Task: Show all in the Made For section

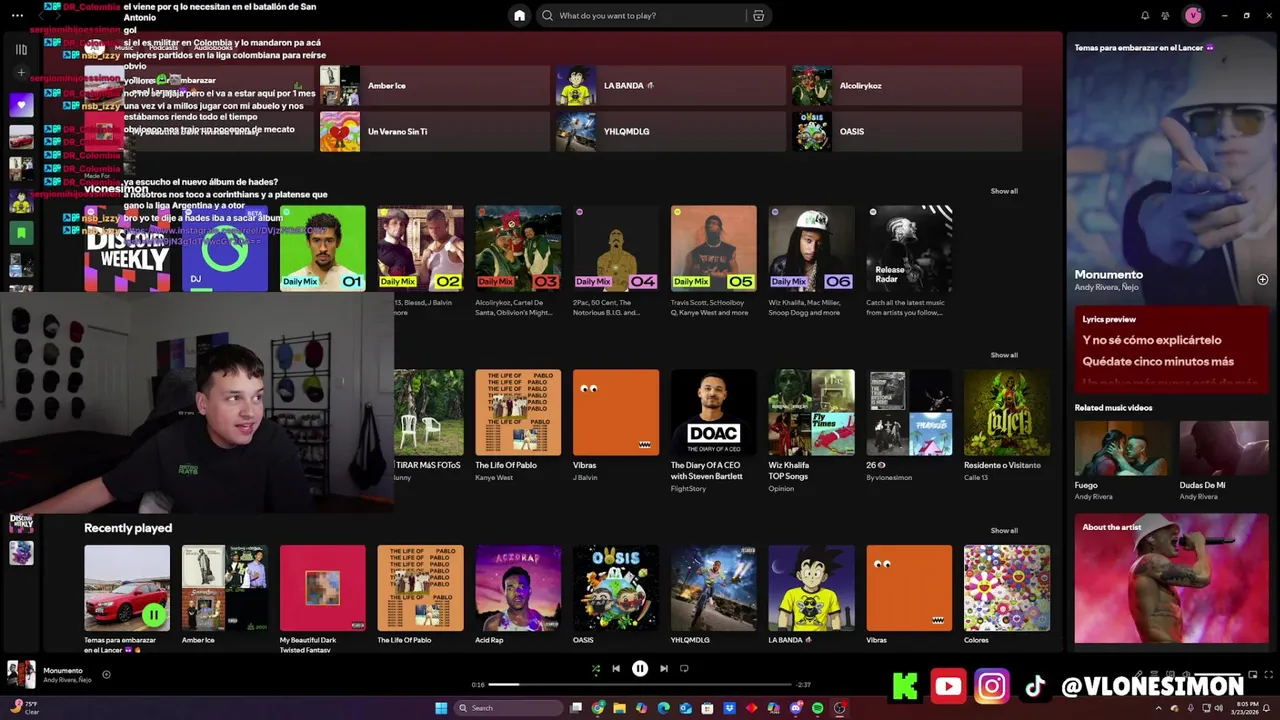Action: tap(1004, 191)
